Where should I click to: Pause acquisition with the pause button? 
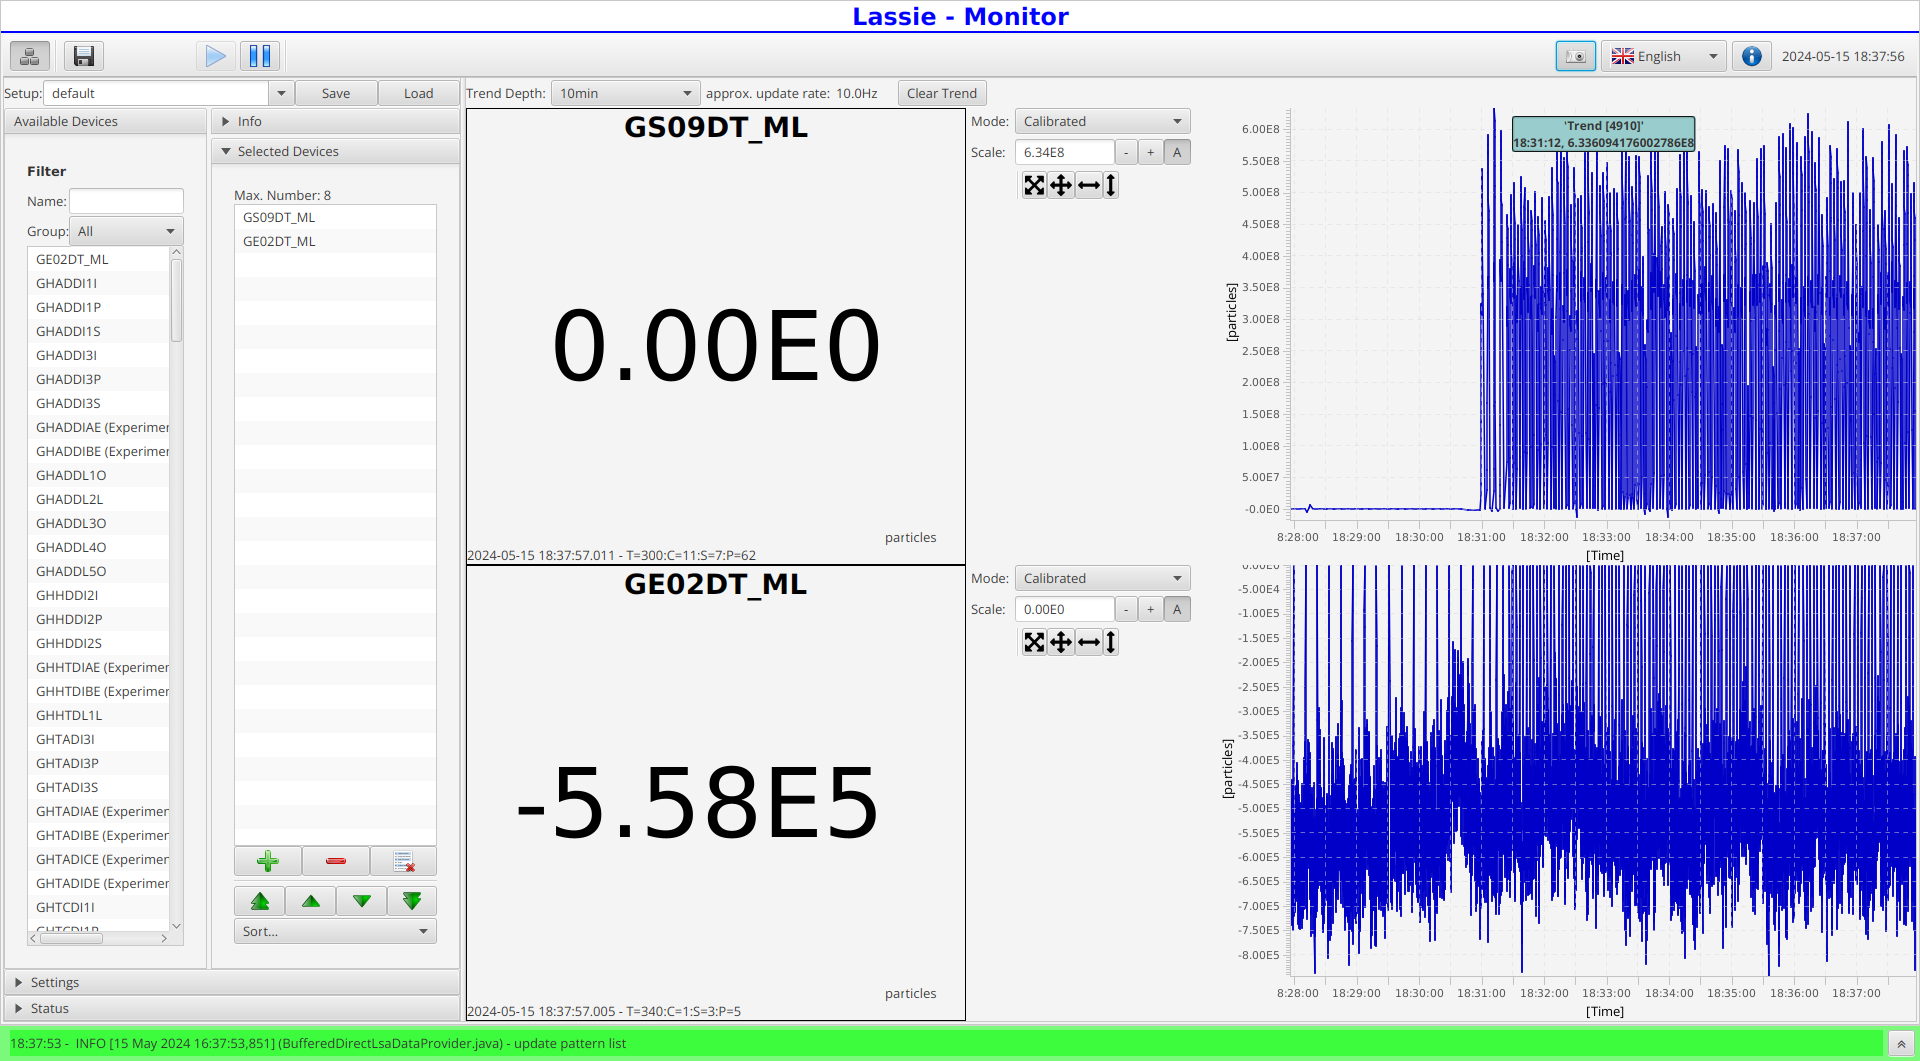(x=260, y=56)
